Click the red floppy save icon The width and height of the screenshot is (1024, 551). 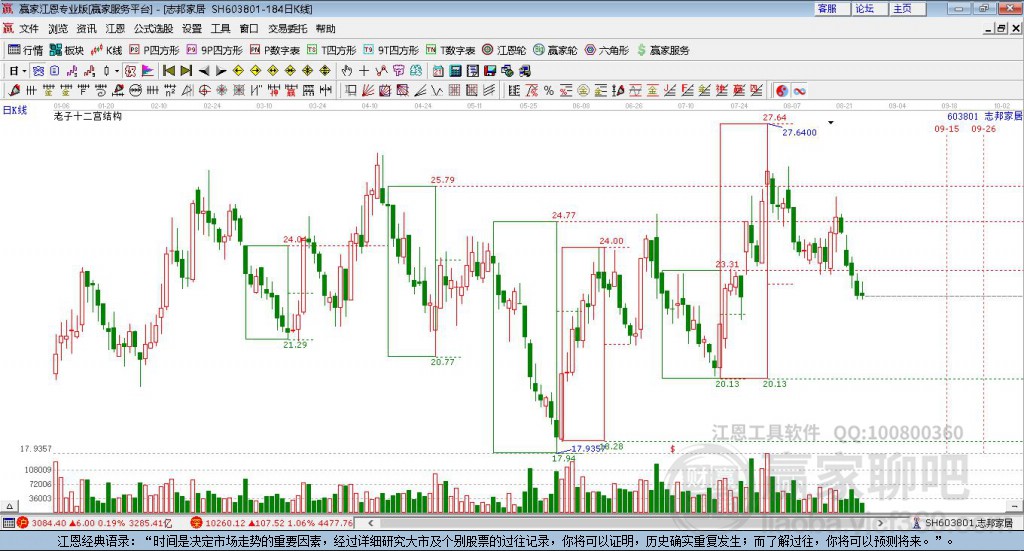tap(490, 71)
